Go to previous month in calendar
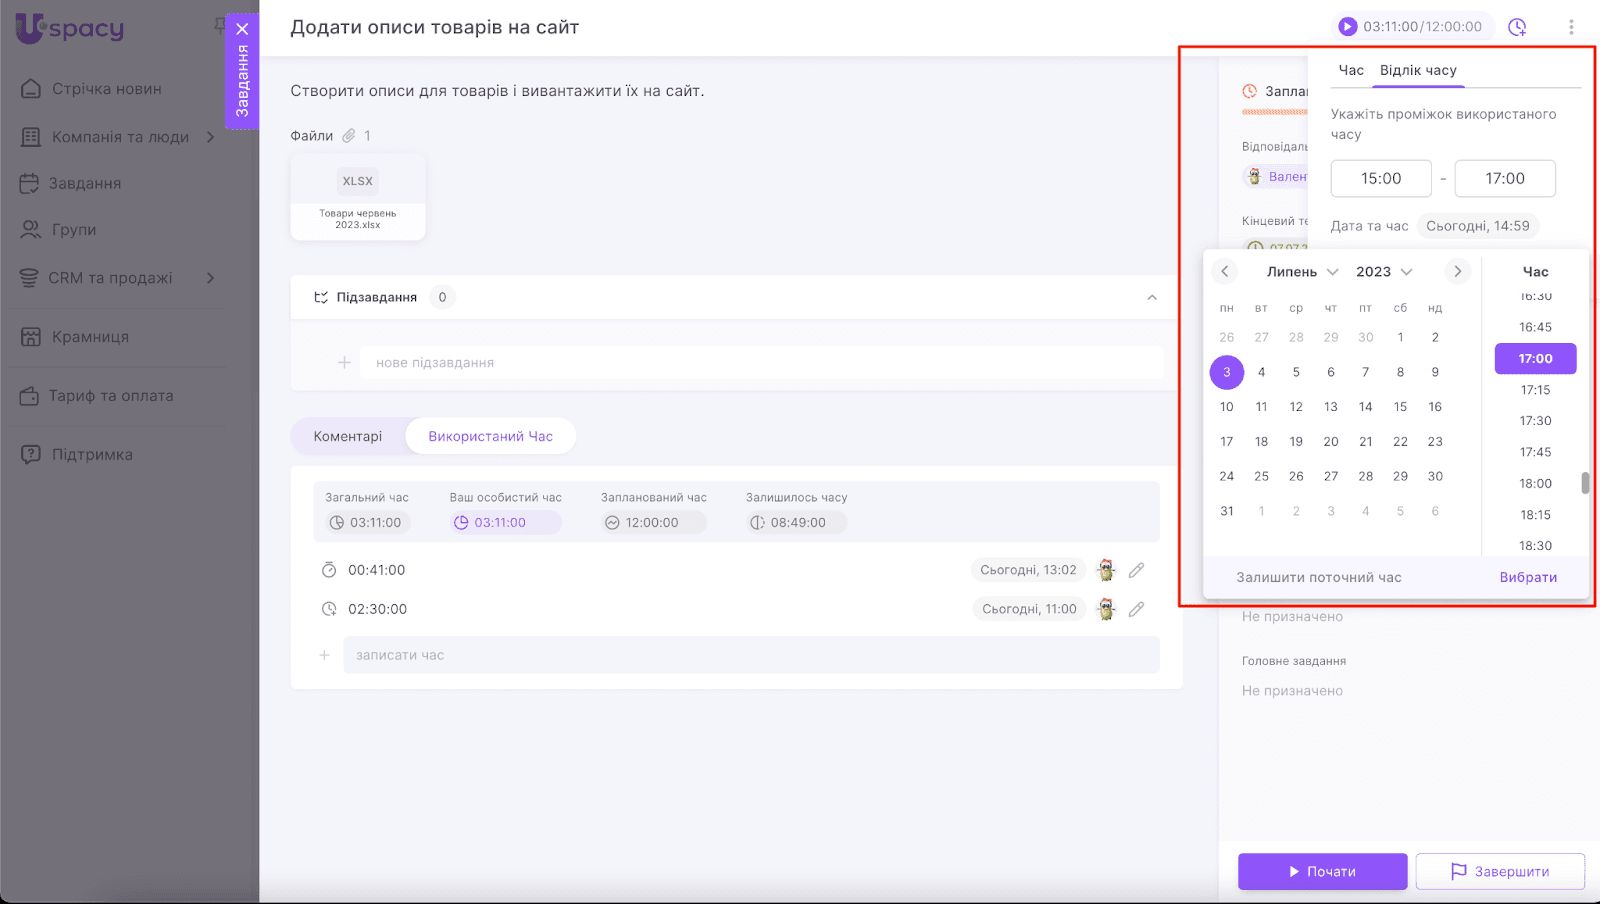Viewport: 1600px width, 904px height. pos(1225,271)
